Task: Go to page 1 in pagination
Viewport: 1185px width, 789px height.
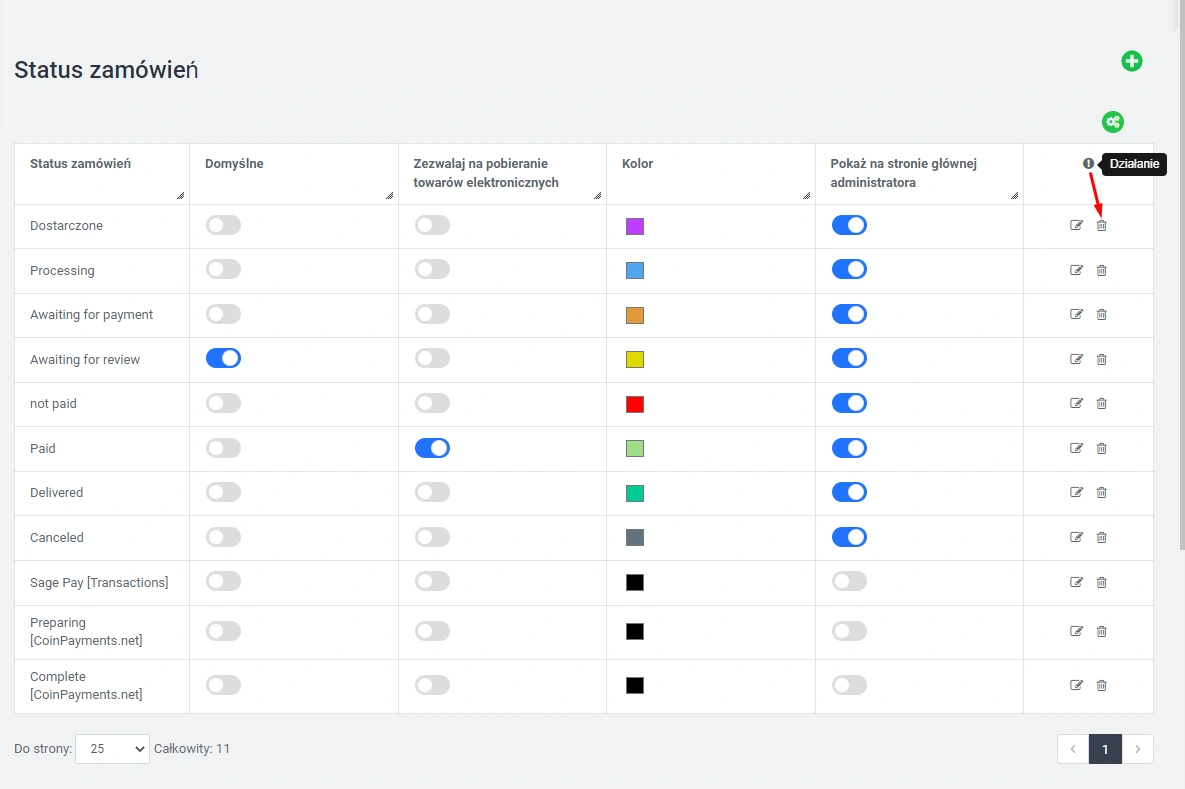Action: coord(1105,749)
